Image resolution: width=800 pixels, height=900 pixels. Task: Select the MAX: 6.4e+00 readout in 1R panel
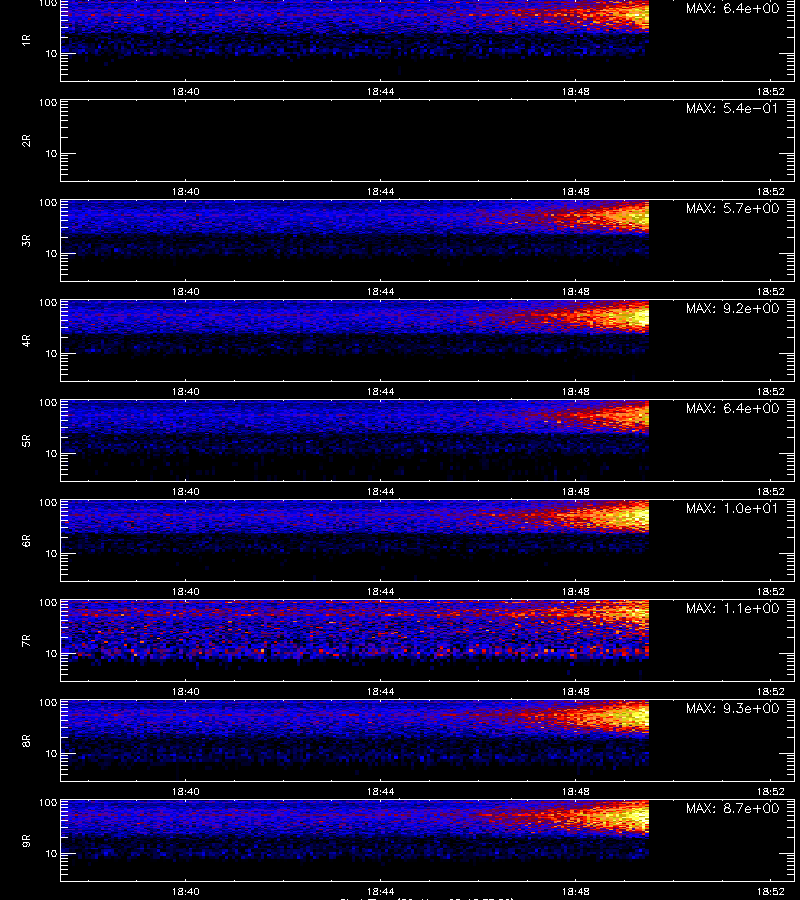tap(732, 9)
